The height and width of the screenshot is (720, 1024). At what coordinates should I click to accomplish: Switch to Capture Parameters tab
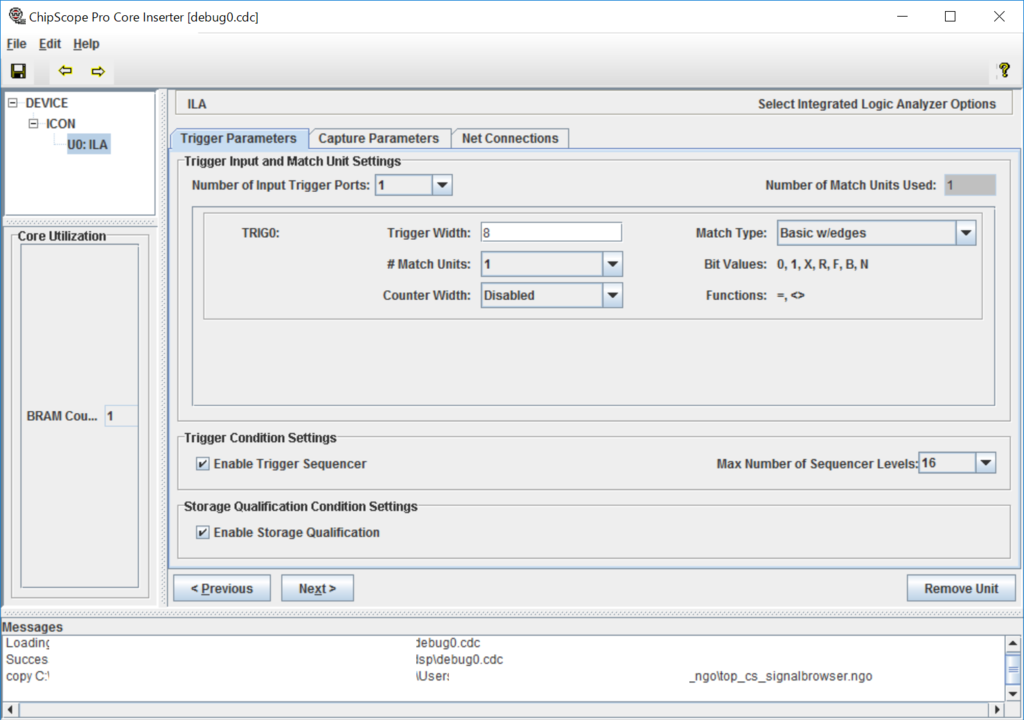pyautogui.click(x=379, y=138)
